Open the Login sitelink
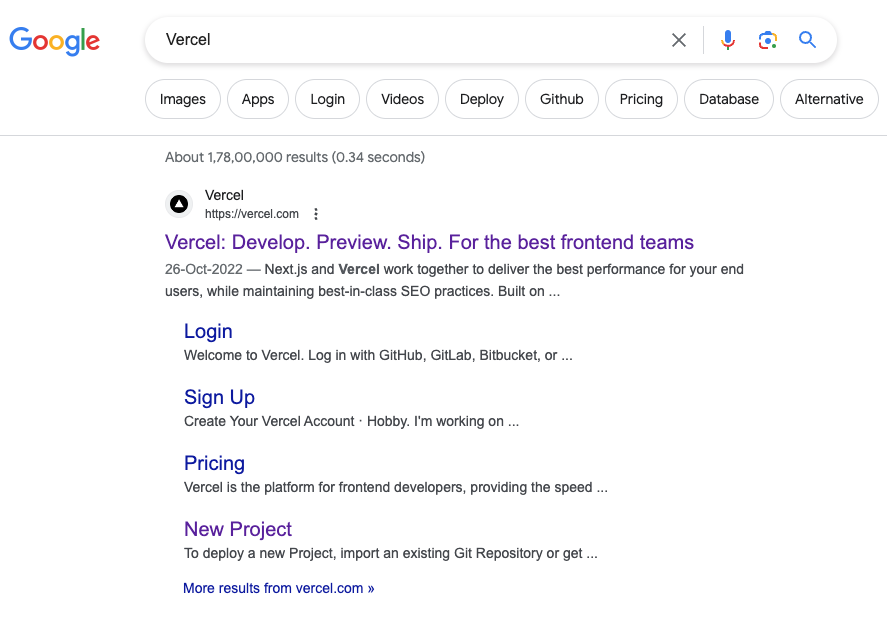887x625 pixels. coord(208,331)
